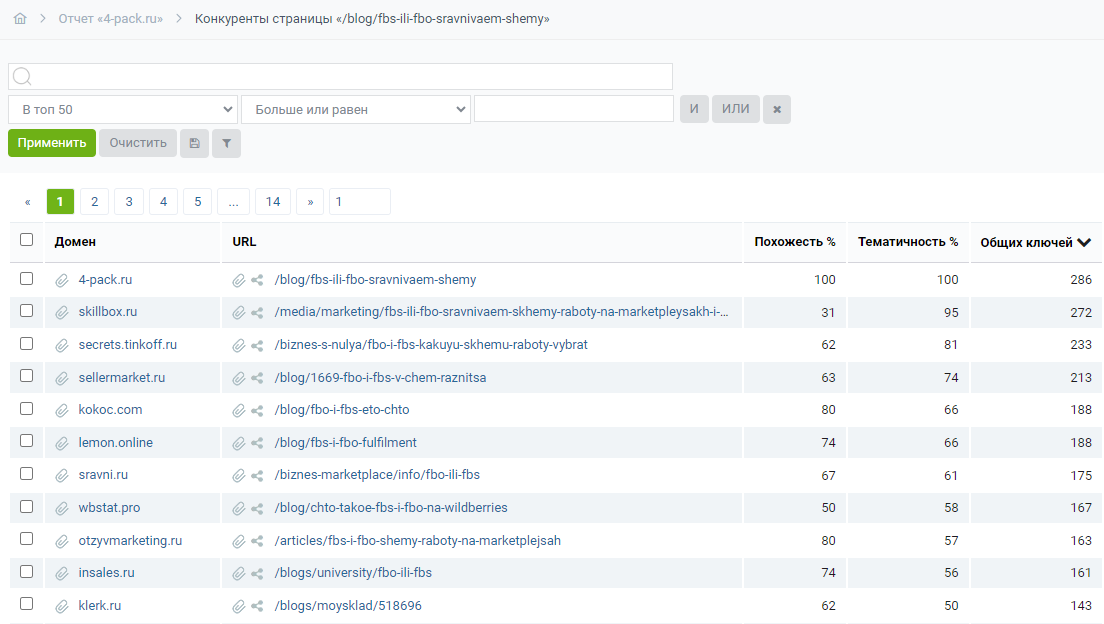Viewport: 1104px width, 624px height.
Task: Open the insales.ru domain link
Action: click(106, 573)
